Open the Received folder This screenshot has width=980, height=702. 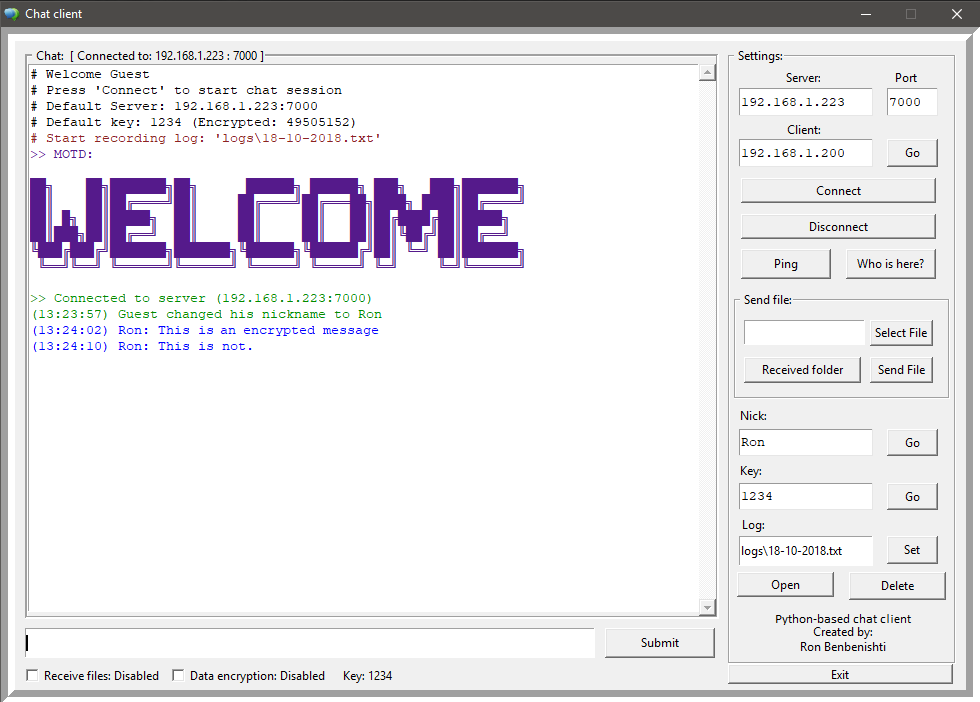point(802,369)
